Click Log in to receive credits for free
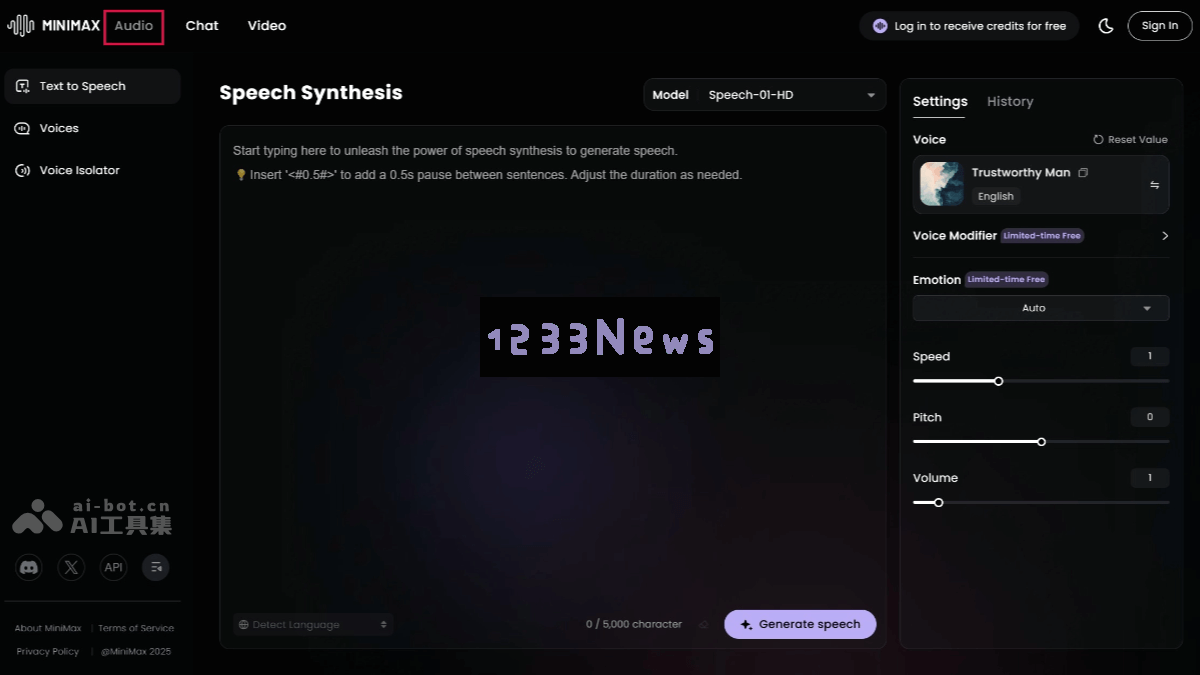 (969, 26)
